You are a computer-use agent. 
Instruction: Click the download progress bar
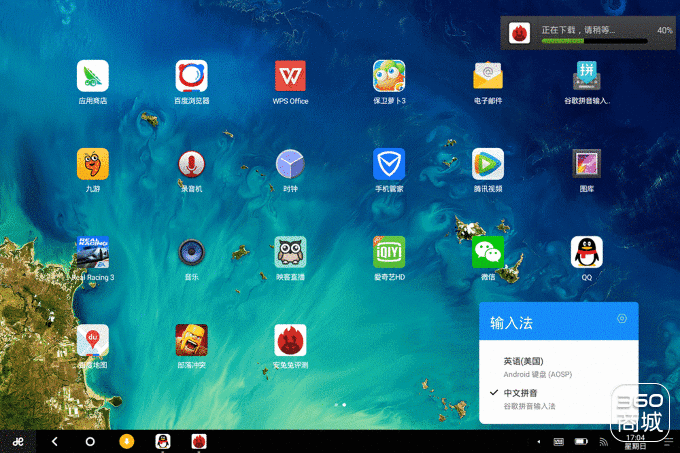[595, 41]
